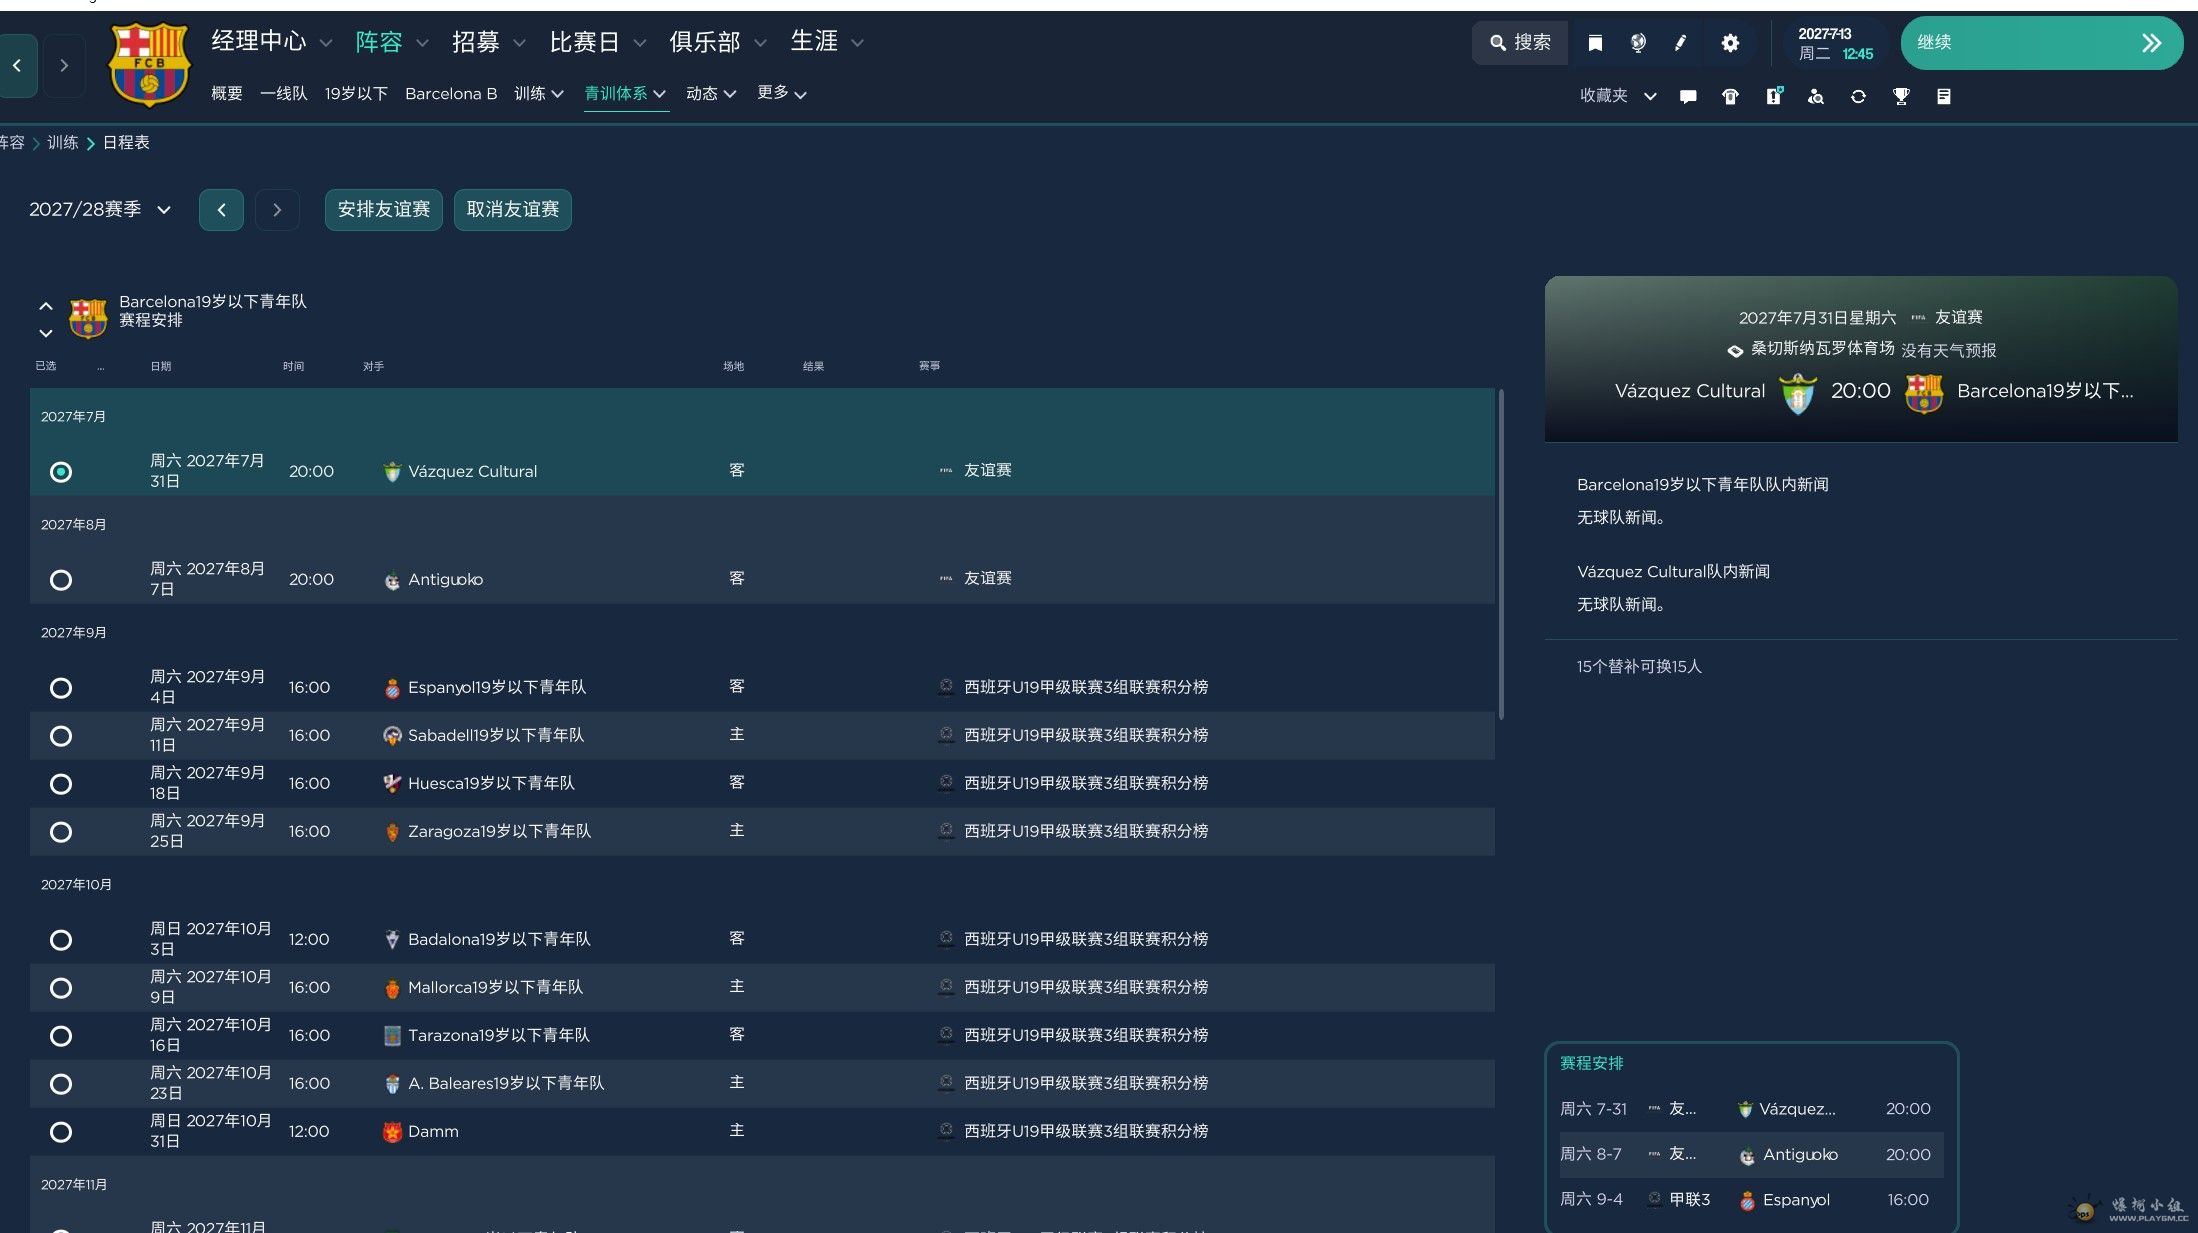
Task: Open the settings gear icon
Action: tap(1730, 43)
